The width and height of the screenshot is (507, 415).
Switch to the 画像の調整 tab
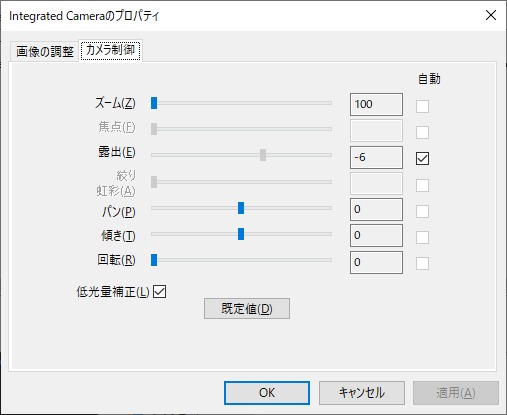pyautogui.click(x=45, y=51)
